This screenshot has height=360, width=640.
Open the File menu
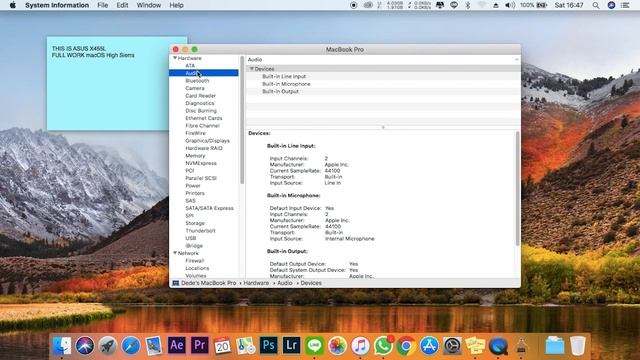pos(102,5)
